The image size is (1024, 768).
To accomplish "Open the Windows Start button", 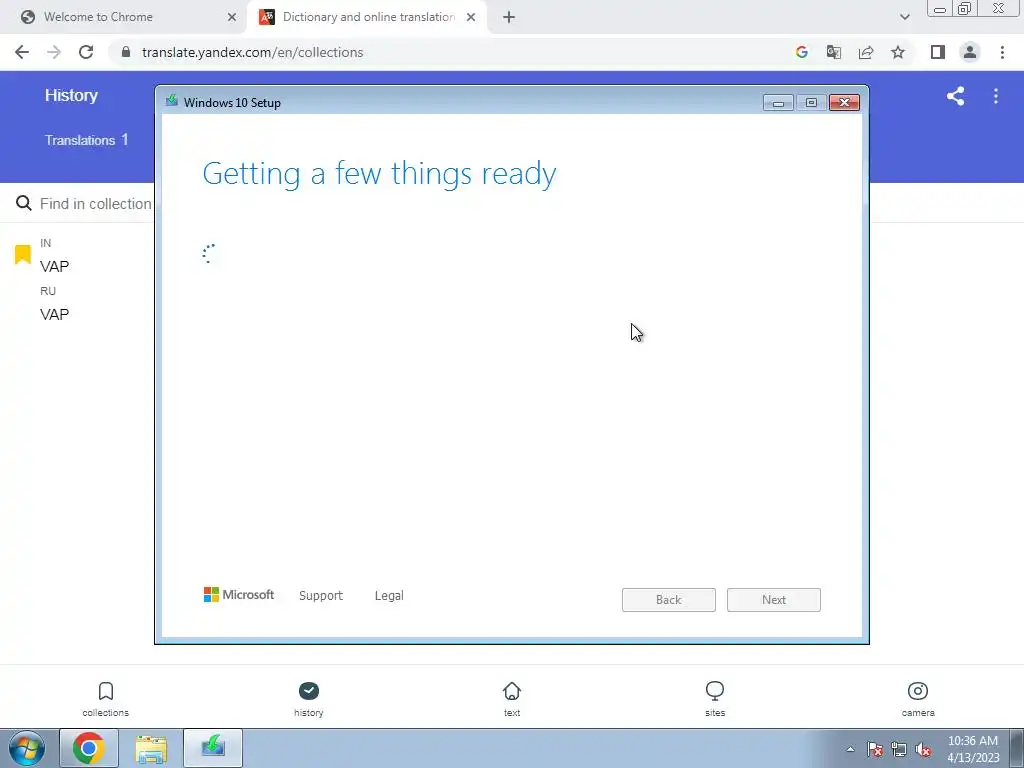I will 27,748.
